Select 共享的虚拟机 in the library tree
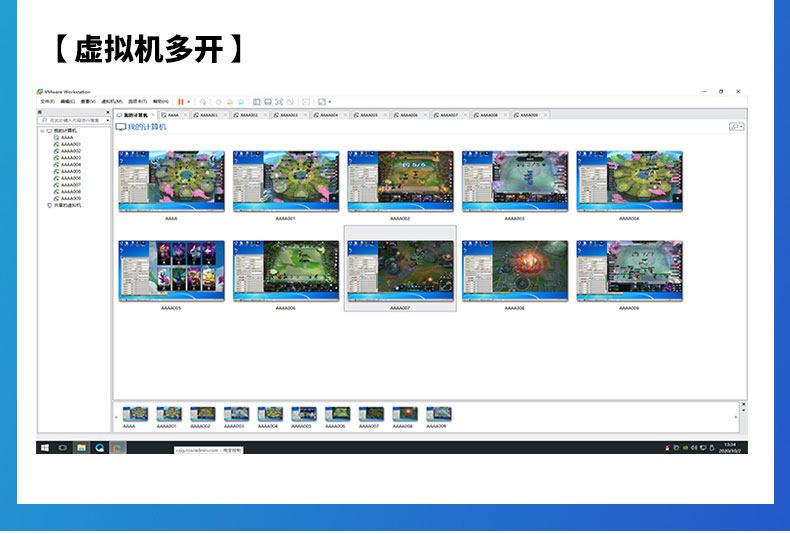 coord(64,206)
